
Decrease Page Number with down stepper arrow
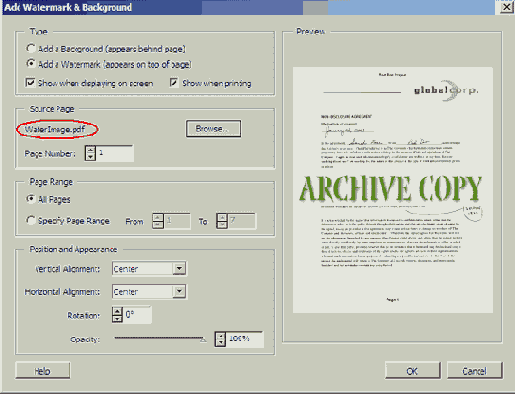coord(90,157)
